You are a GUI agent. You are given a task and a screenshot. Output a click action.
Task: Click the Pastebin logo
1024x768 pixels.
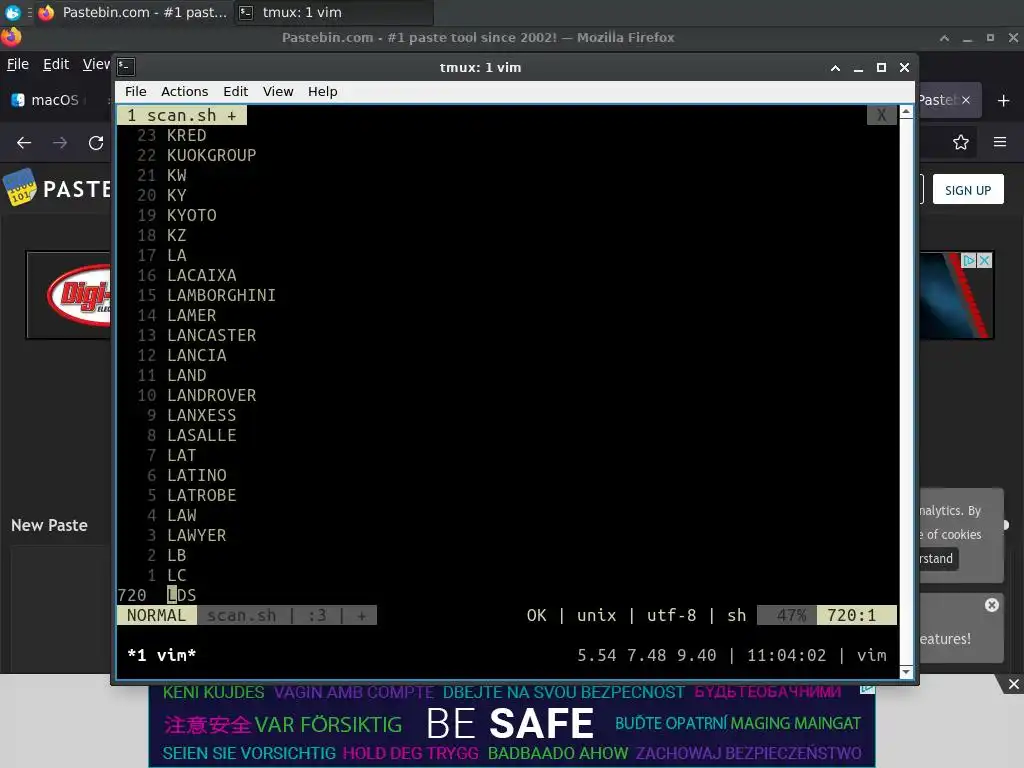tap(57, 189)
